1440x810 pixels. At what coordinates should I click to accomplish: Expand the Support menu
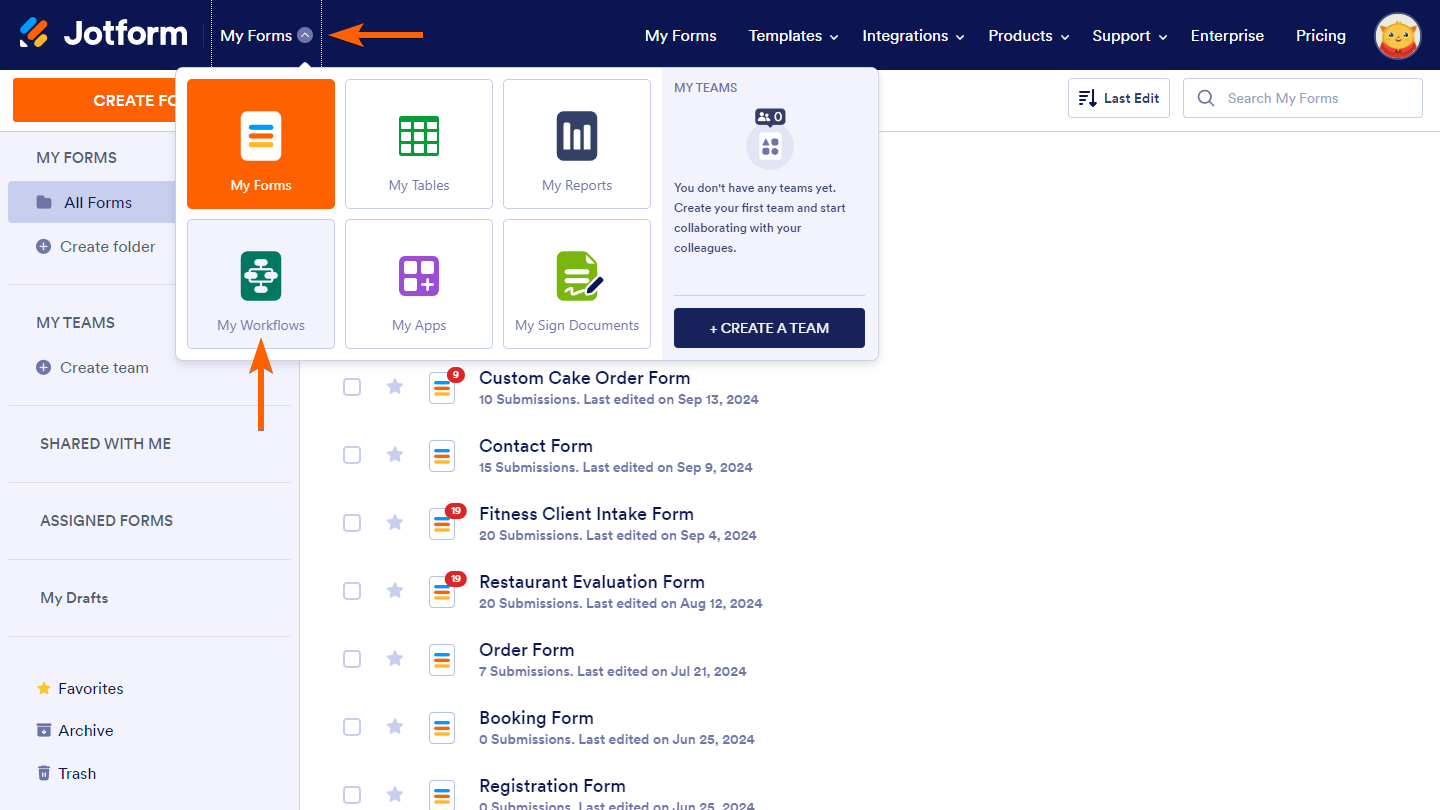1130,36
